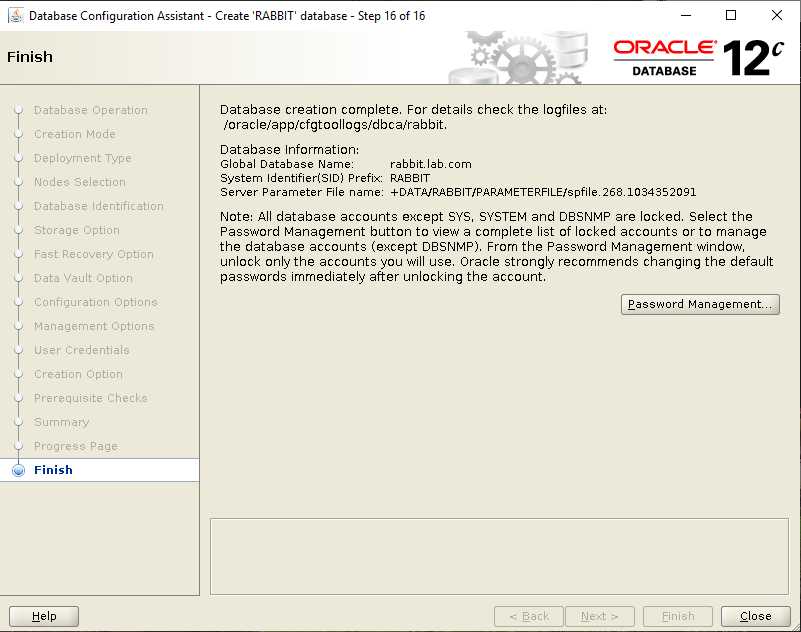
Task: Click the 'Database Information:' heading
Action: point(290,150)
